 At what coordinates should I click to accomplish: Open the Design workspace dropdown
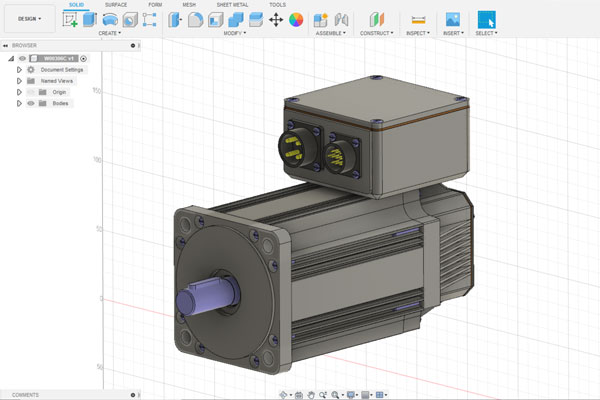29,19
